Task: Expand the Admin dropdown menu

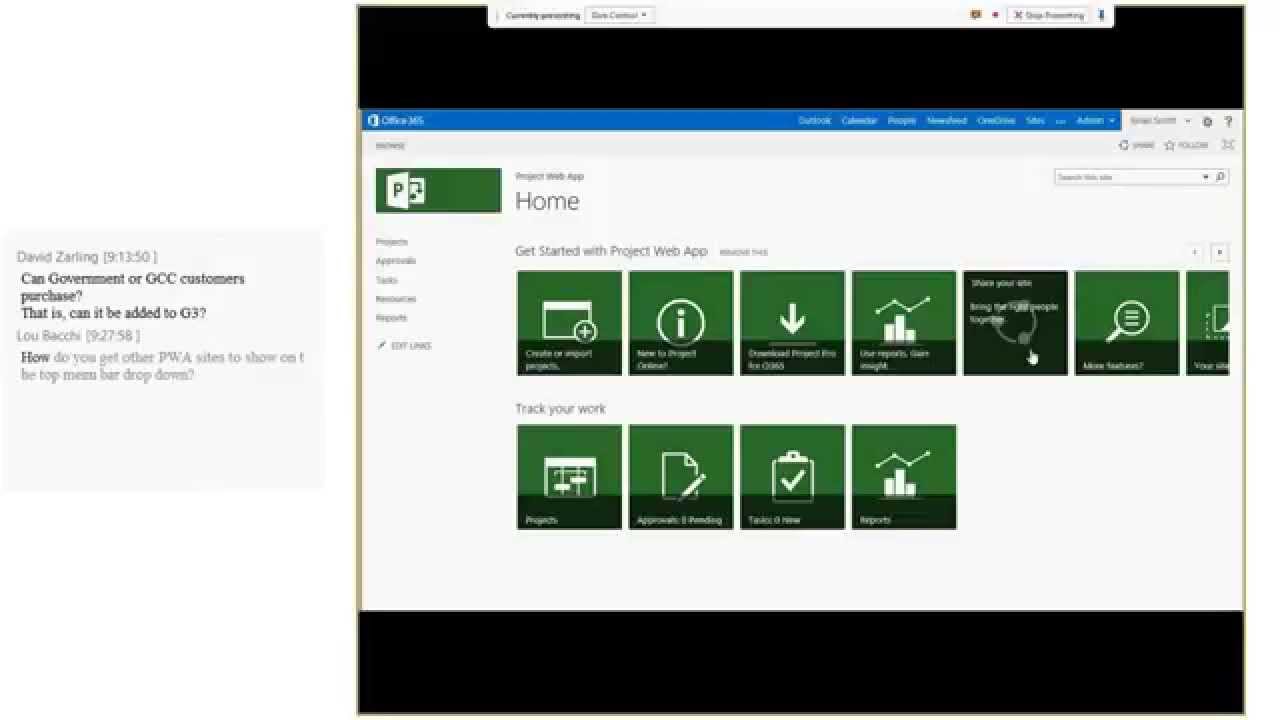Action: [1095, 121]
